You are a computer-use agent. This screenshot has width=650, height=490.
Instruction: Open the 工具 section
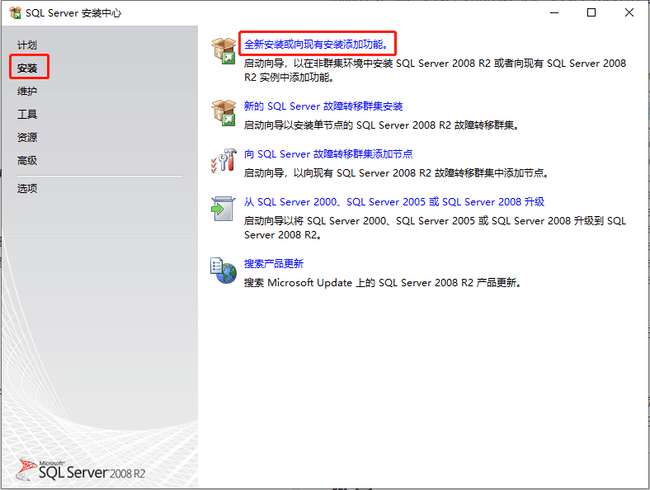click(x=27, y=114)
